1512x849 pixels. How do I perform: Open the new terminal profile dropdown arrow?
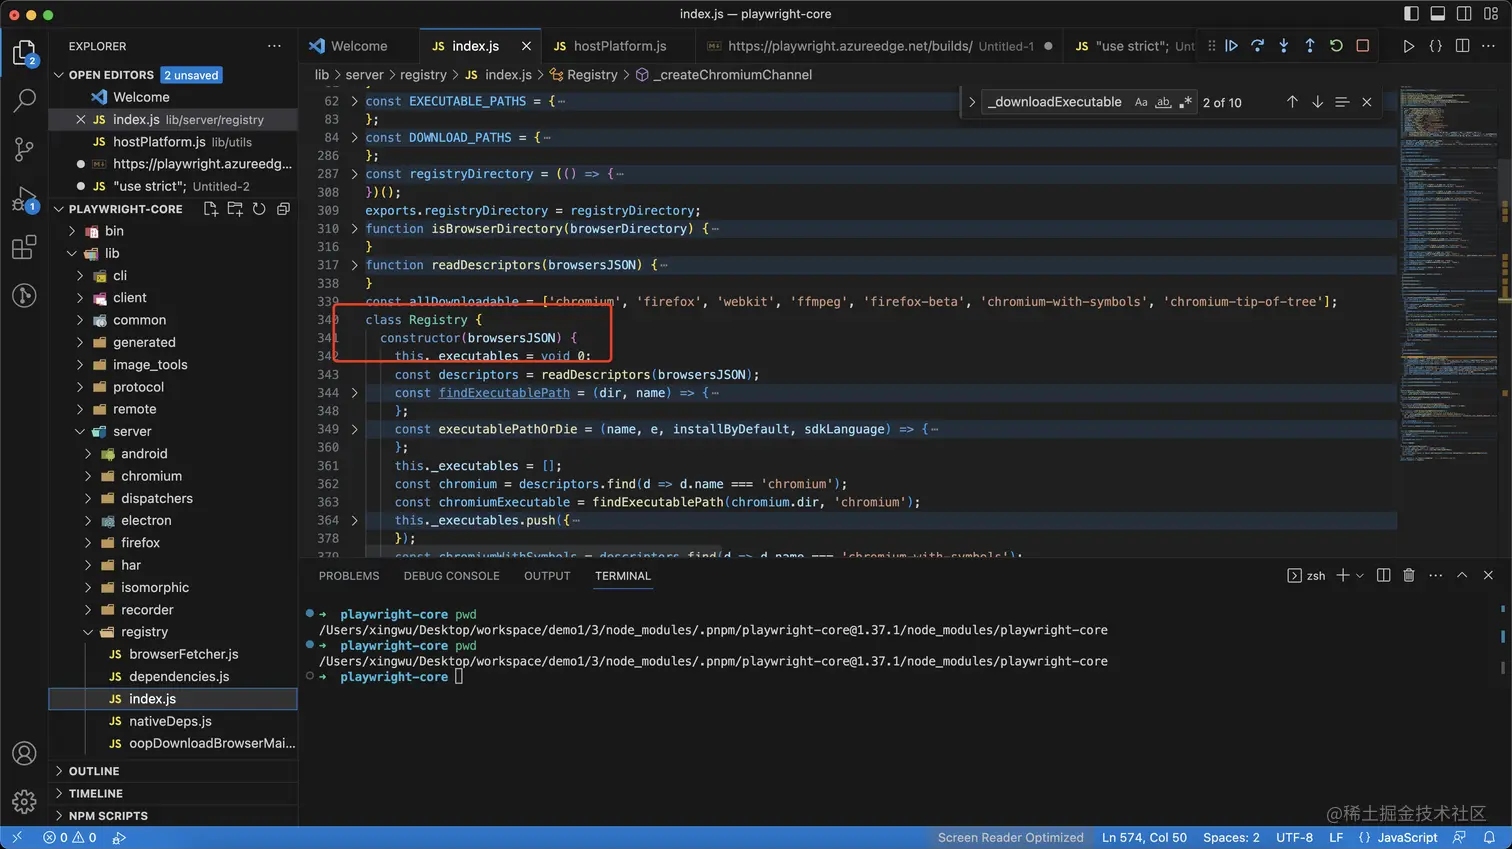coord(1360,576)
